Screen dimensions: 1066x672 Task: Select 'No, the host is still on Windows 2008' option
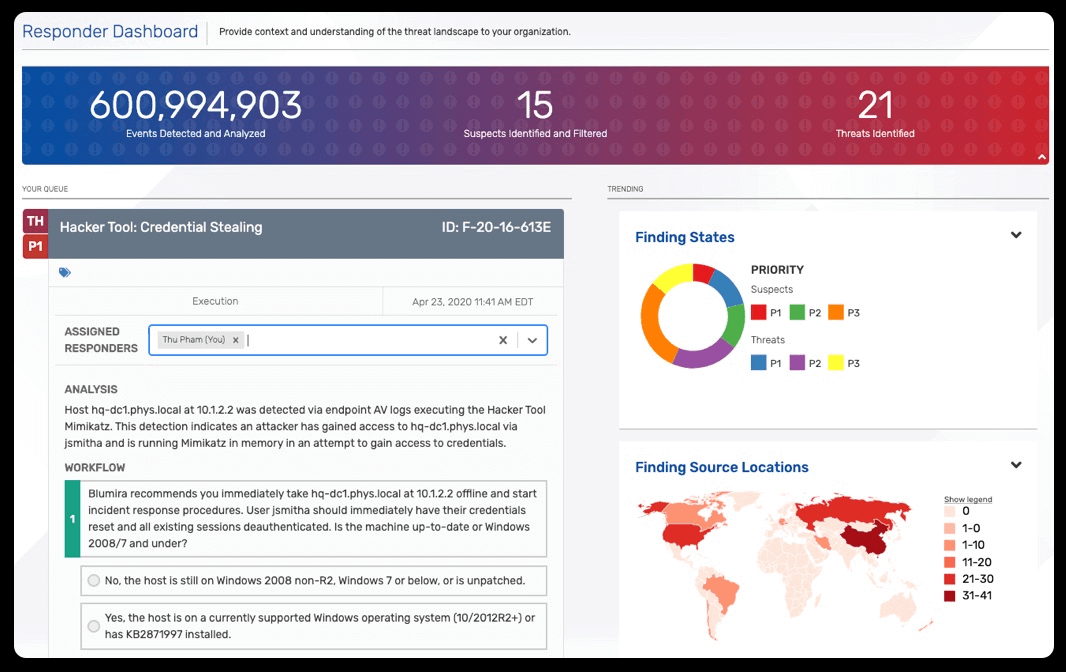coord(94,580)
